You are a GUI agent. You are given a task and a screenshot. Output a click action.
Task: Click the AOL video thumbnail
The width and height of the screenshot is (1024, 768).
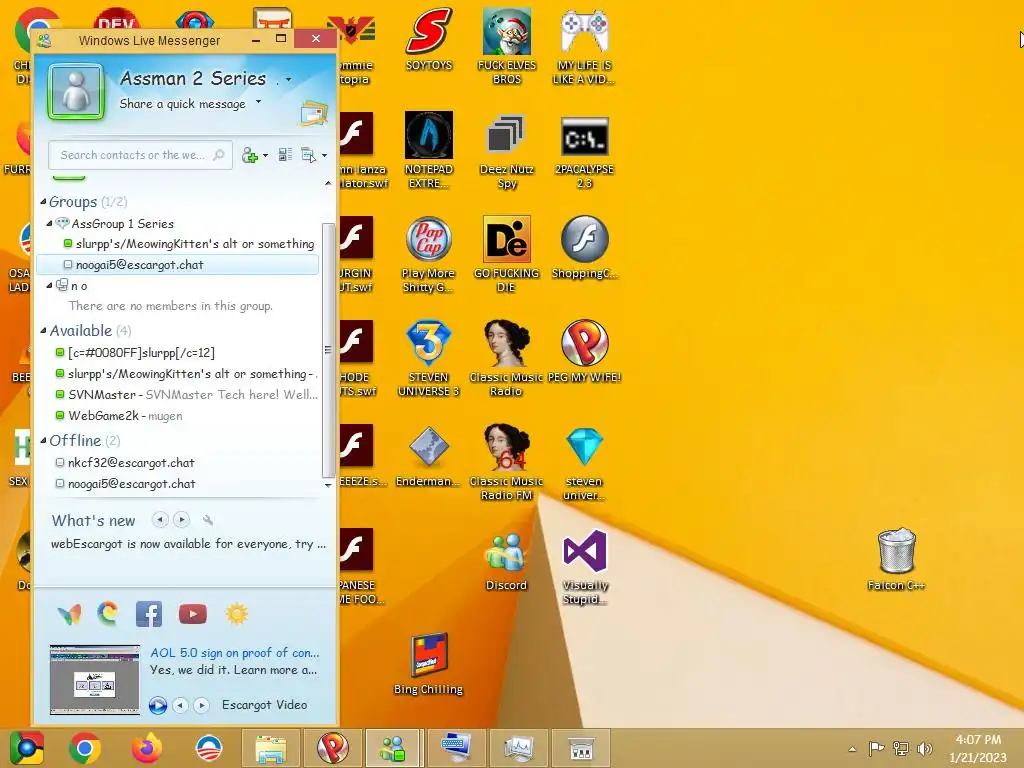click(95, 679)
